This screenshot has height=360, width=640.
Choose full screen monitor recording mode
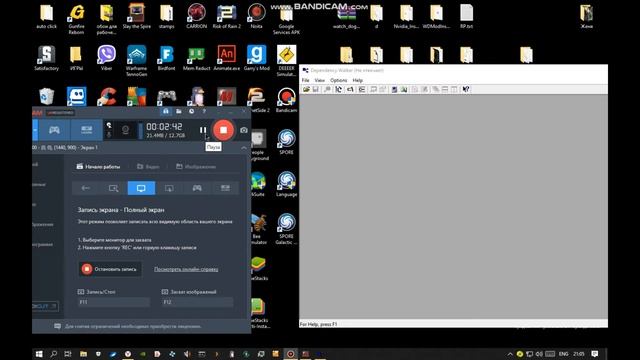tap(141, 188)
